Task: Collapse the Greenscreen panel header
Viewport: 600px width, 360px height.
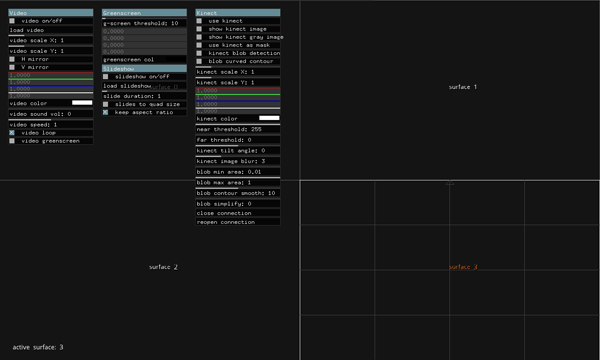Action: 144,13
